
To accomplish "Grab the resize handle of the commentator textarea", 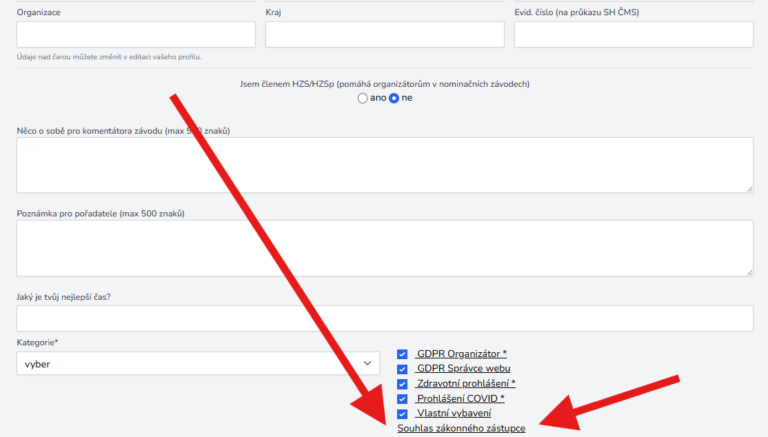I will pos(748,188).
